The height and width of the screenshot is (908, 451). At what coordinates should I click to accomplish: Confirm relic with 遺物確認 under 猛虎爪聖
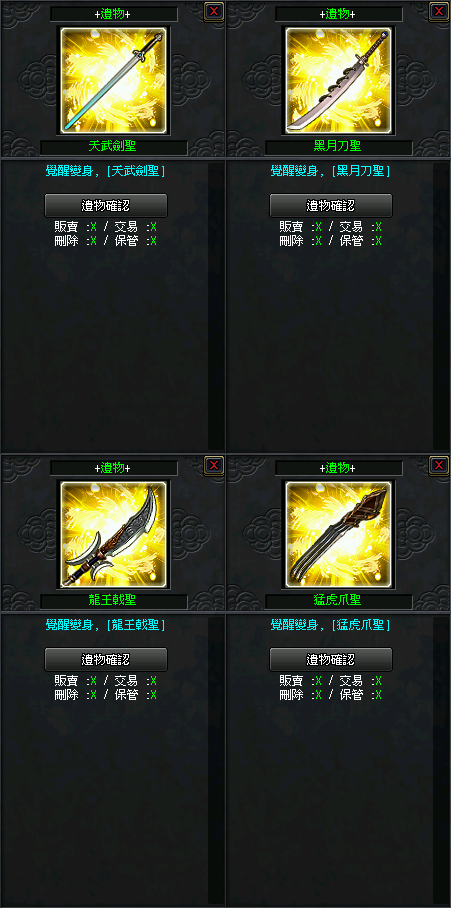331,659
